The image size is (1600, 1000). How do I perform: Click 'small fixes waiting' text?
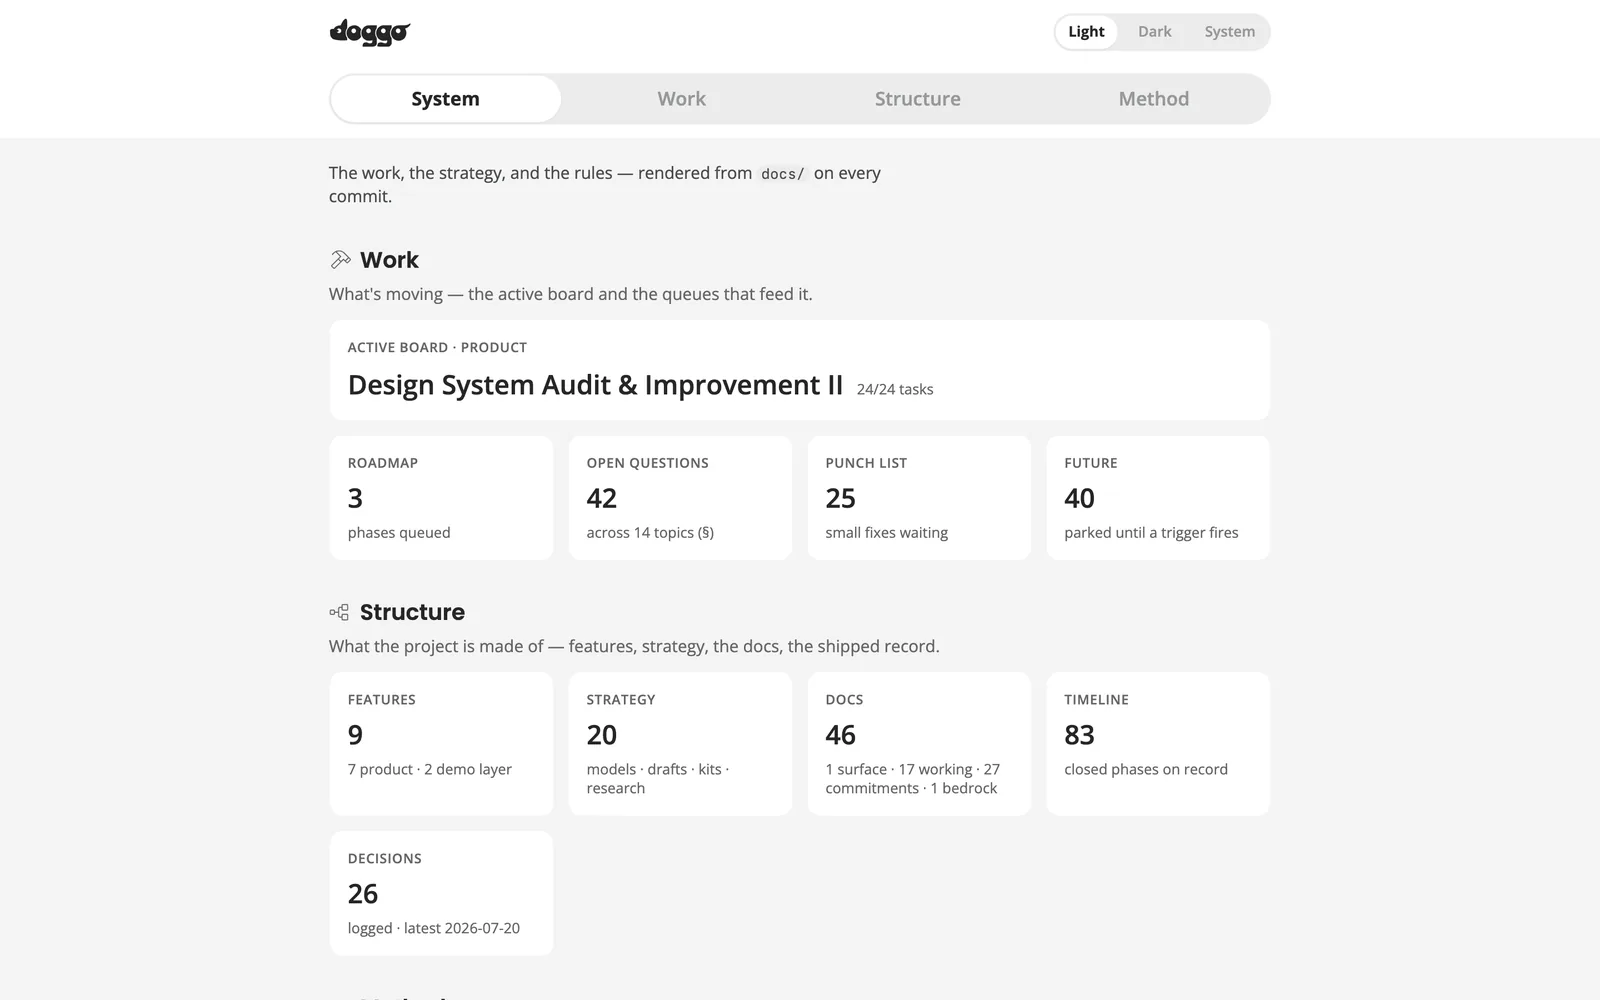point(887,533)
